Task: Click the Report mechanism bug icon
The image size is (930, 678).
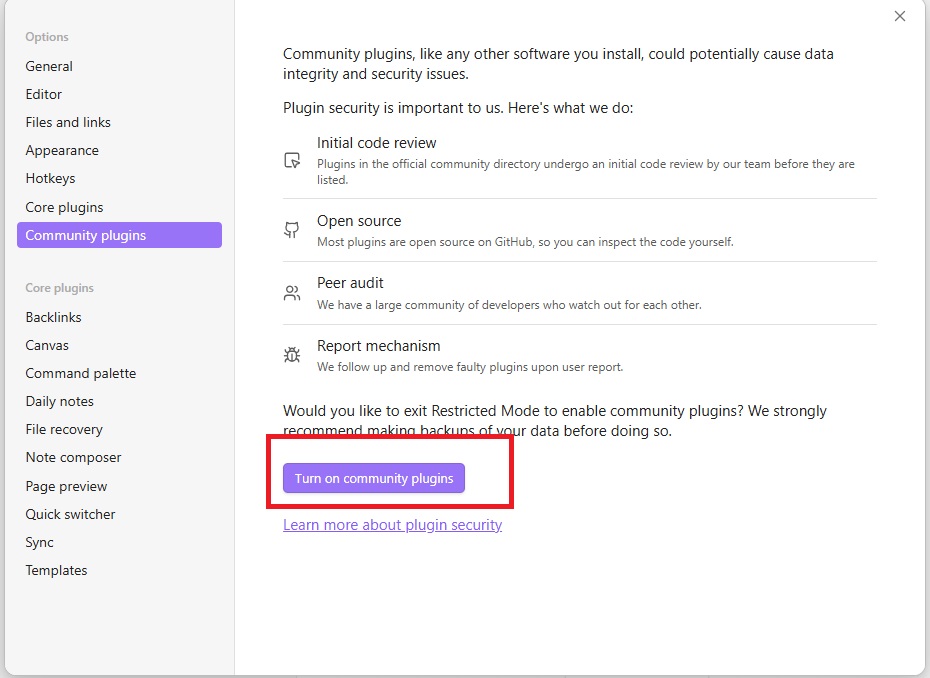Action: 292,355
